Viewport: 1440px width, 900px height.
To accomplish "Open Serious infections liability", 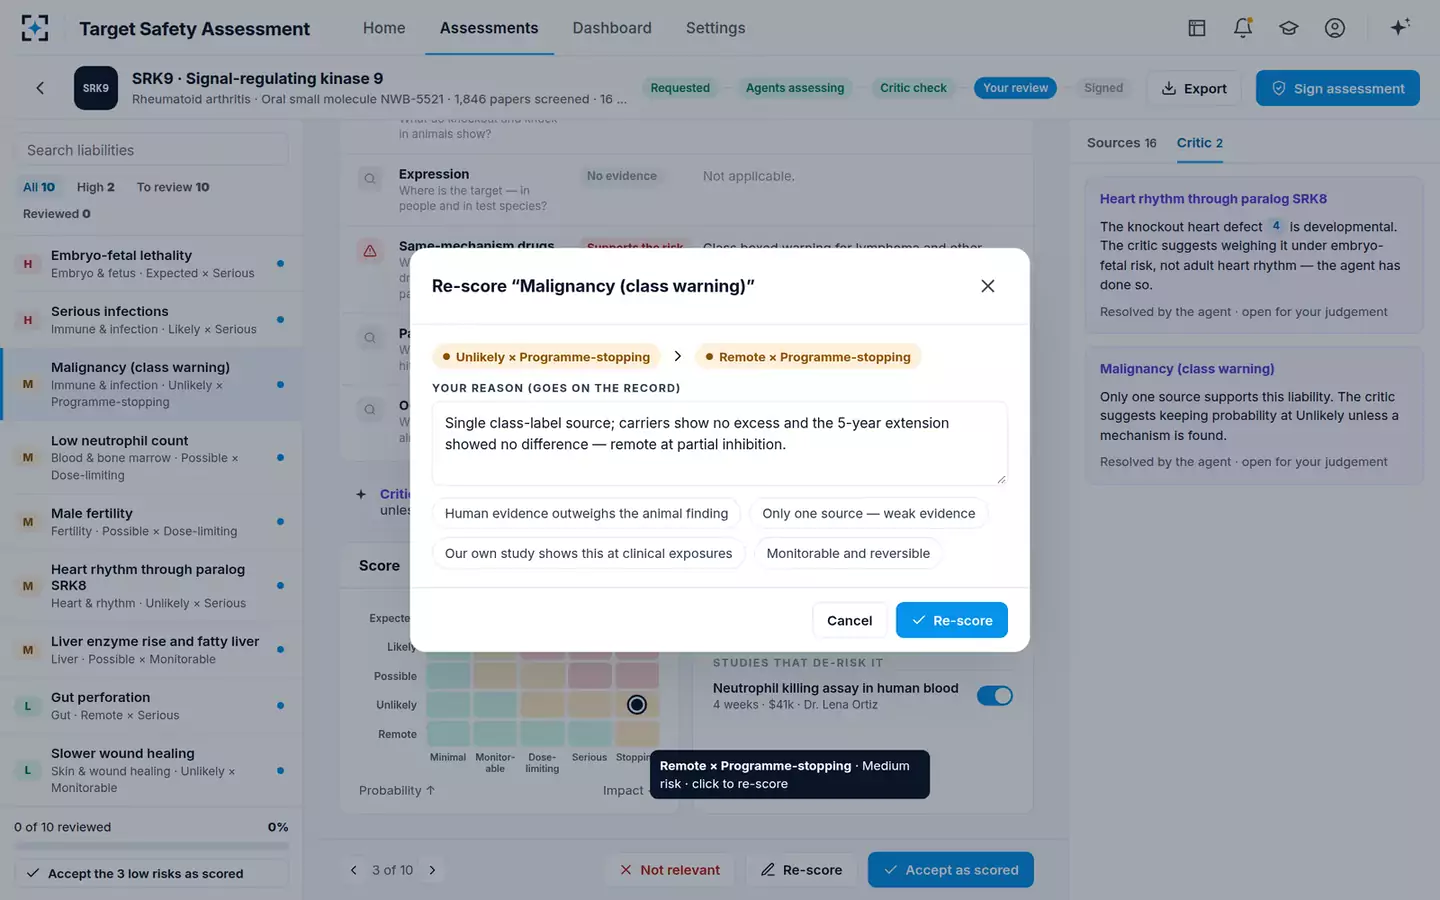I will pyautogui.click(x=151, y=320).
